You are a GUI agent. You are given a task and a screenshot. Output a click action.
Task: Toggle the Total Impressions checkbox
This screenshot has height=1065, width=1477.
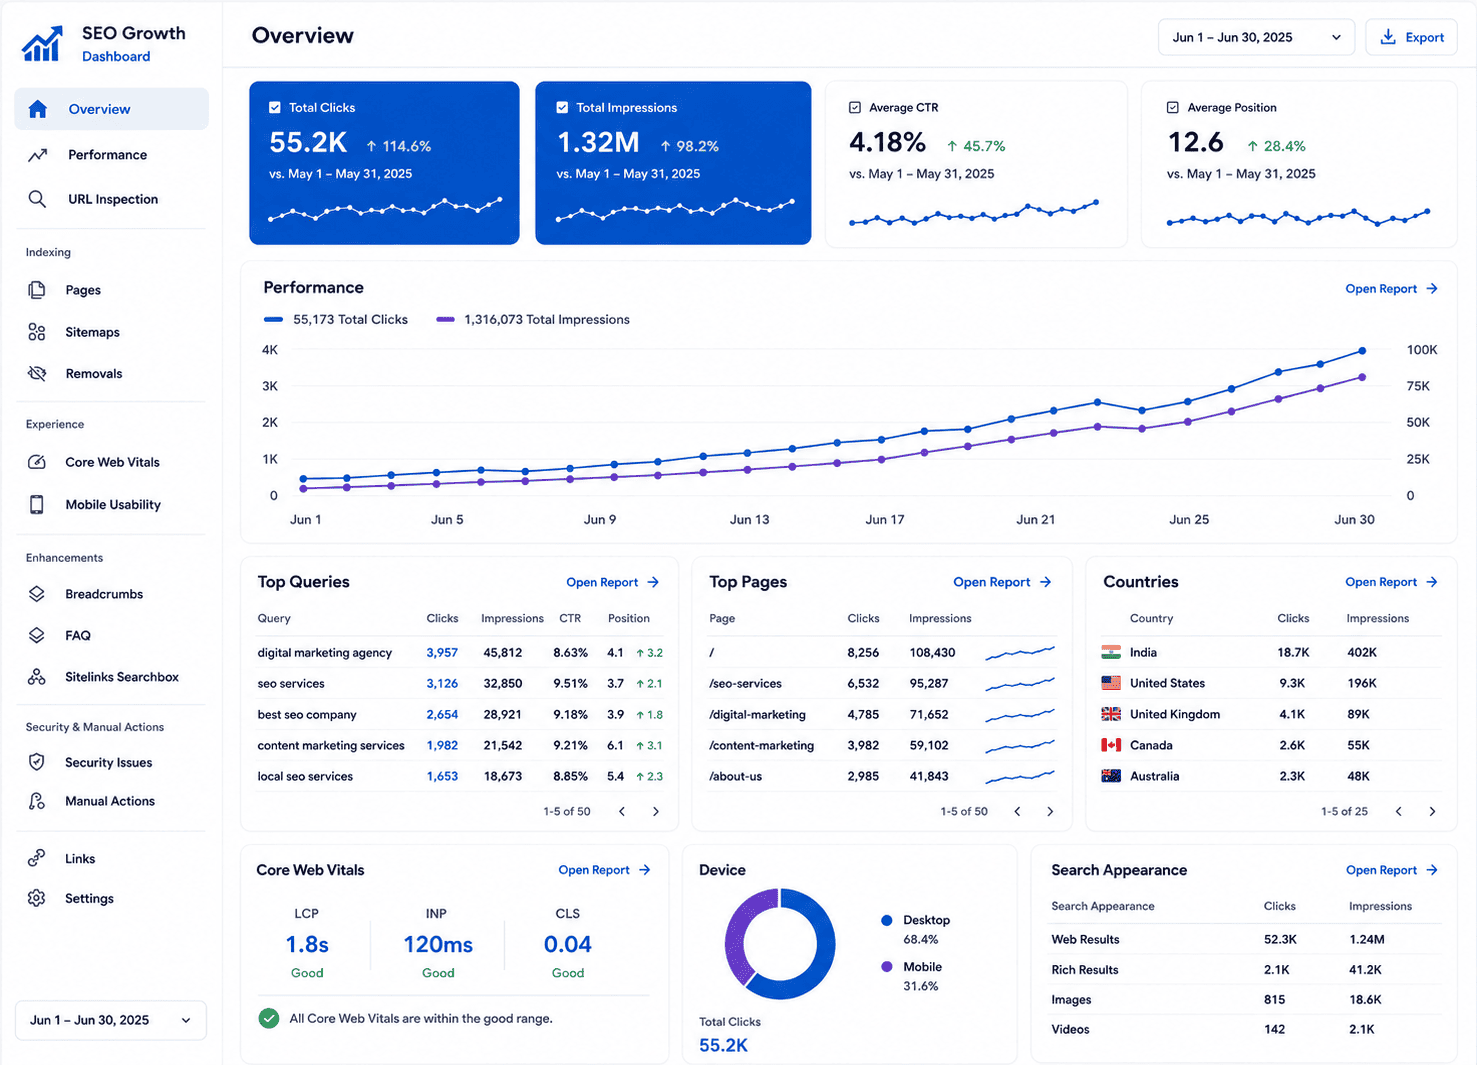[x=562, y=107]
